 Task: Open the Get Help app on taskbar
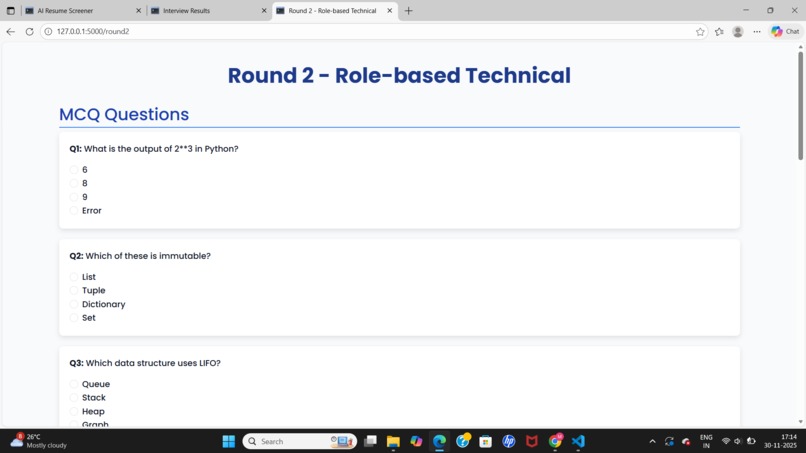(x=463, y=441)
